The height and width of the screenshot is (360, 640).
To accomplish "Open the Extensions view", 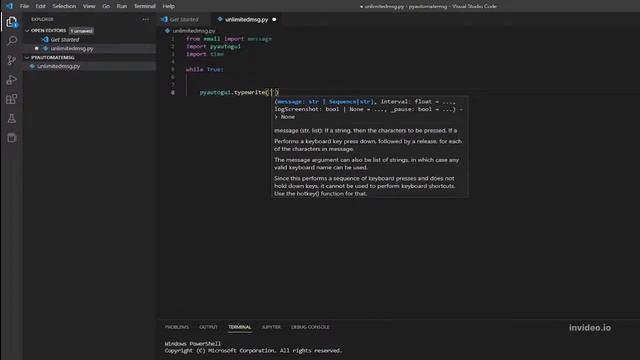I will pyautogui.click(x=11, y=99).
